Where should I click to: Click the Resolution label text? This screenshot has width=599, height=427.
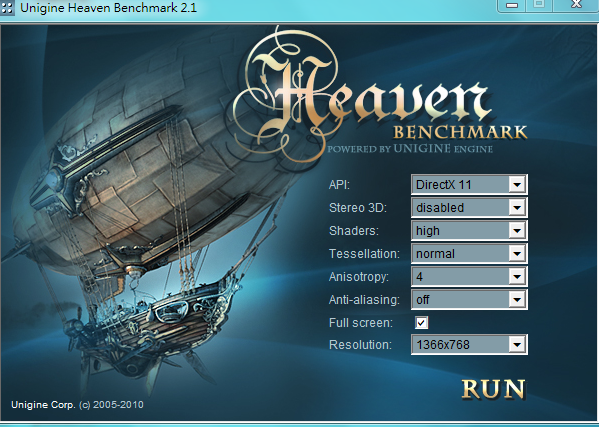click(360, 345)
